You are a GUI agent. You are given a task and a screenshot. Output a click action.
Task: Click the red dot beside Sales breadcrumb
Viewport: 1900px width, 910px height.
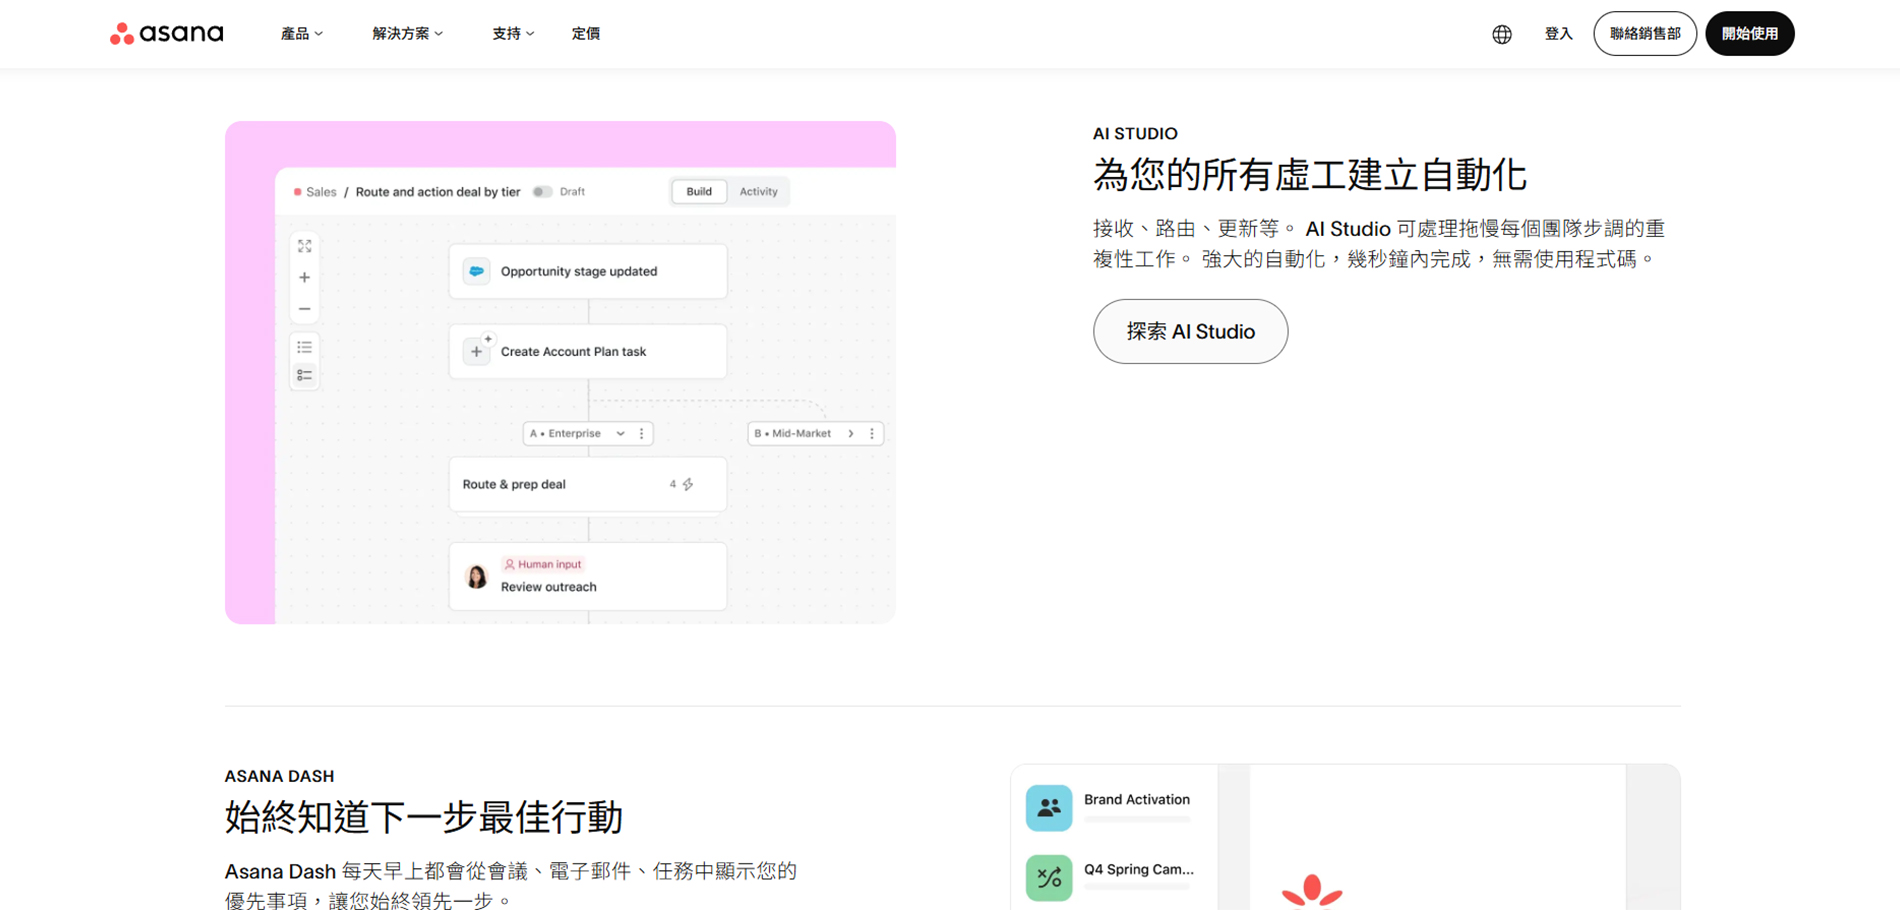(297, 192)
